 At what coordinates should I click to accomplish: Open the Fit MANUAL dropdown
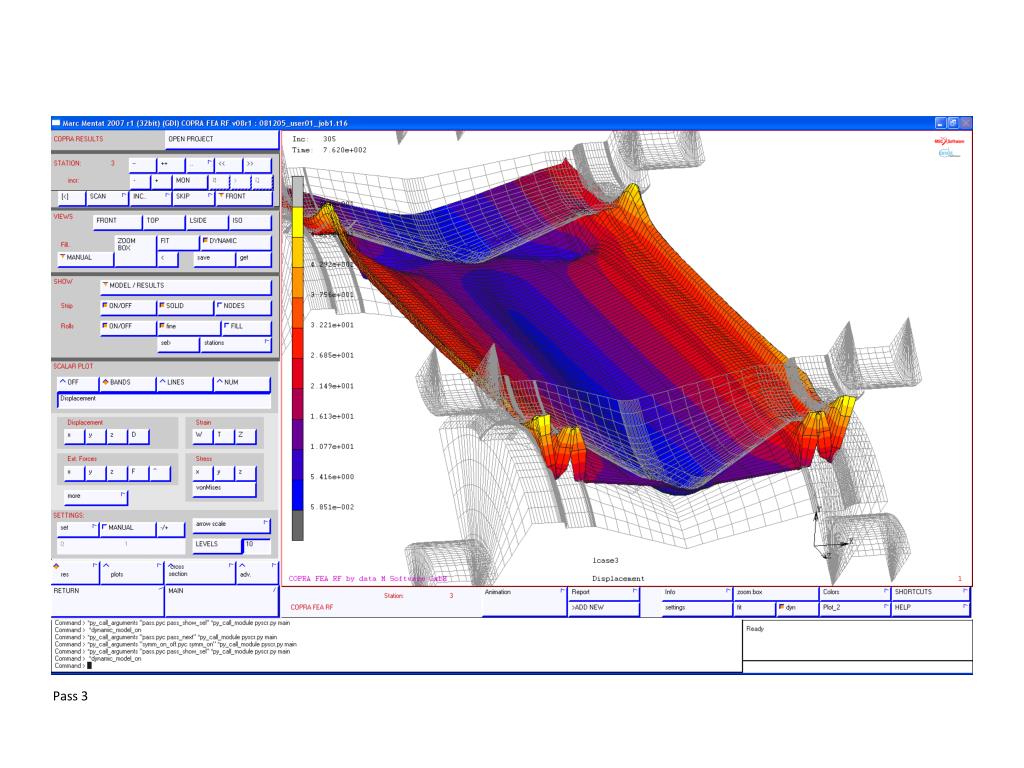coord(86,259)
